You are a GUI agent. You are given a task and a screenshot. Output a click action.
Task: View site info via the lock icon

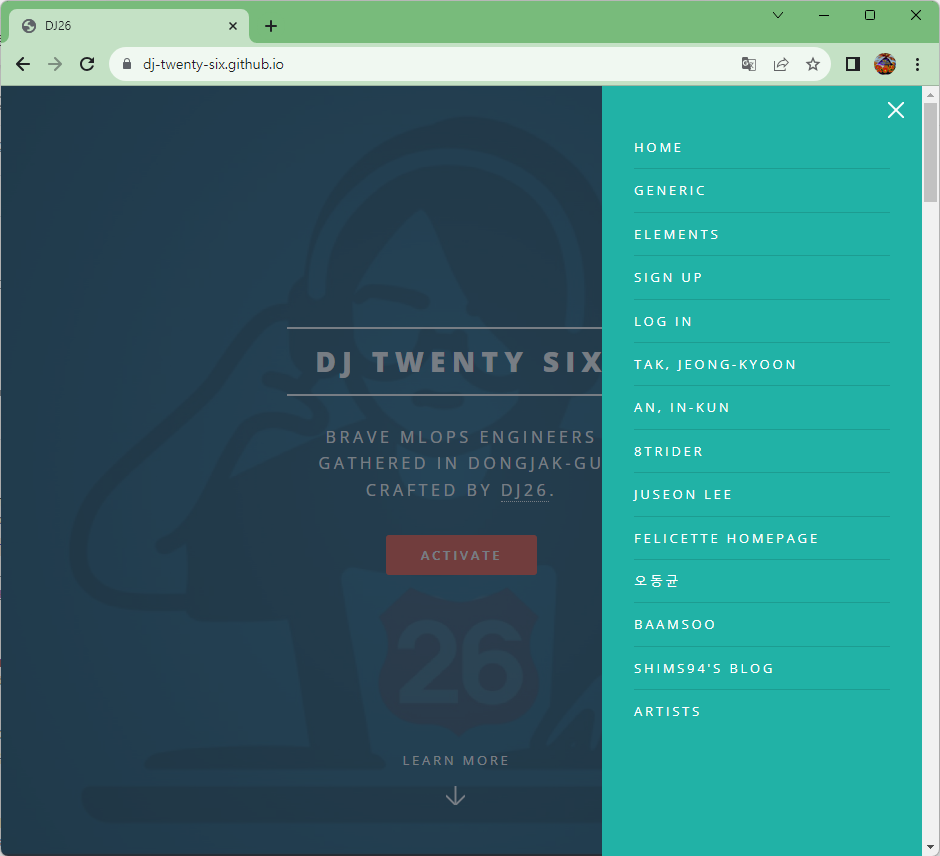(x=126, y=63)
